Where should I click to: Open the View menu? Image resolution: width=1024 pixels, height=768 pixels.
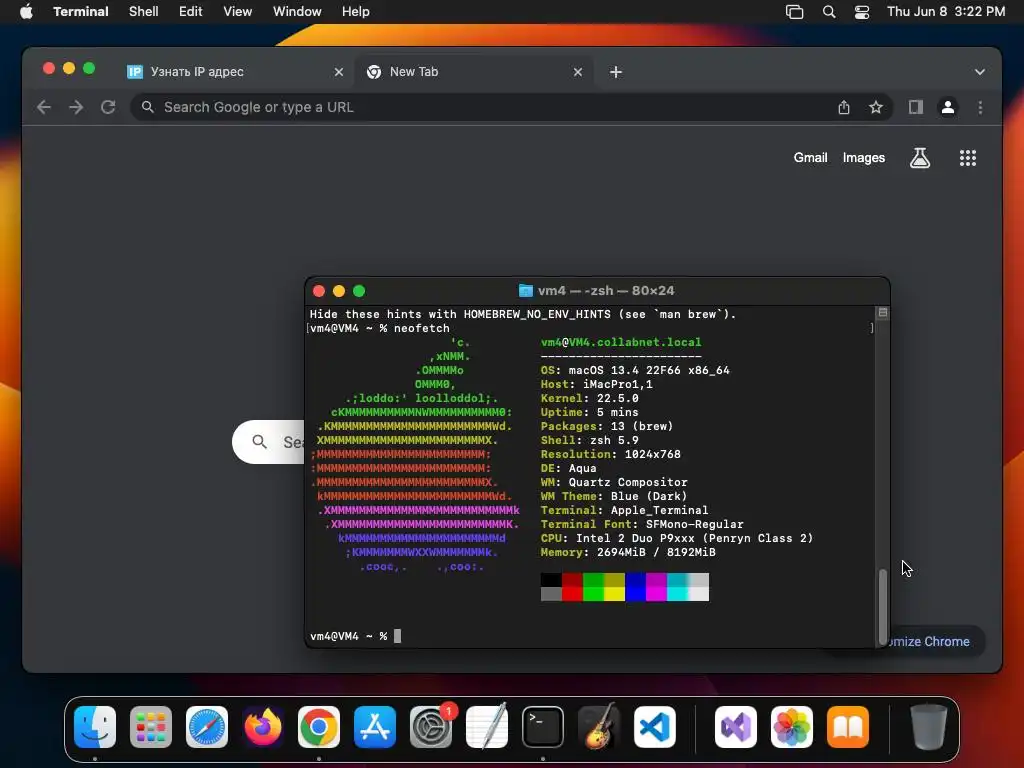pos(238,12)
